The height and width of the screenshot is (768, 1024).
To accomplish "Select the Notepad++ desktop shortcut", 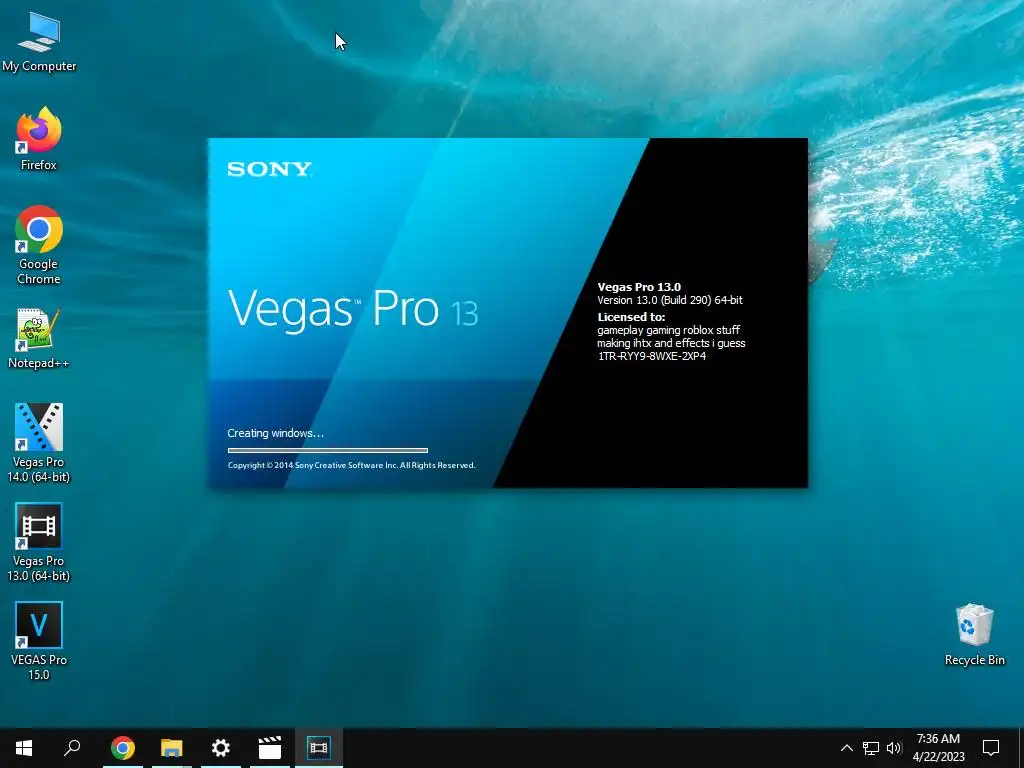I will [x=39, y=338].
